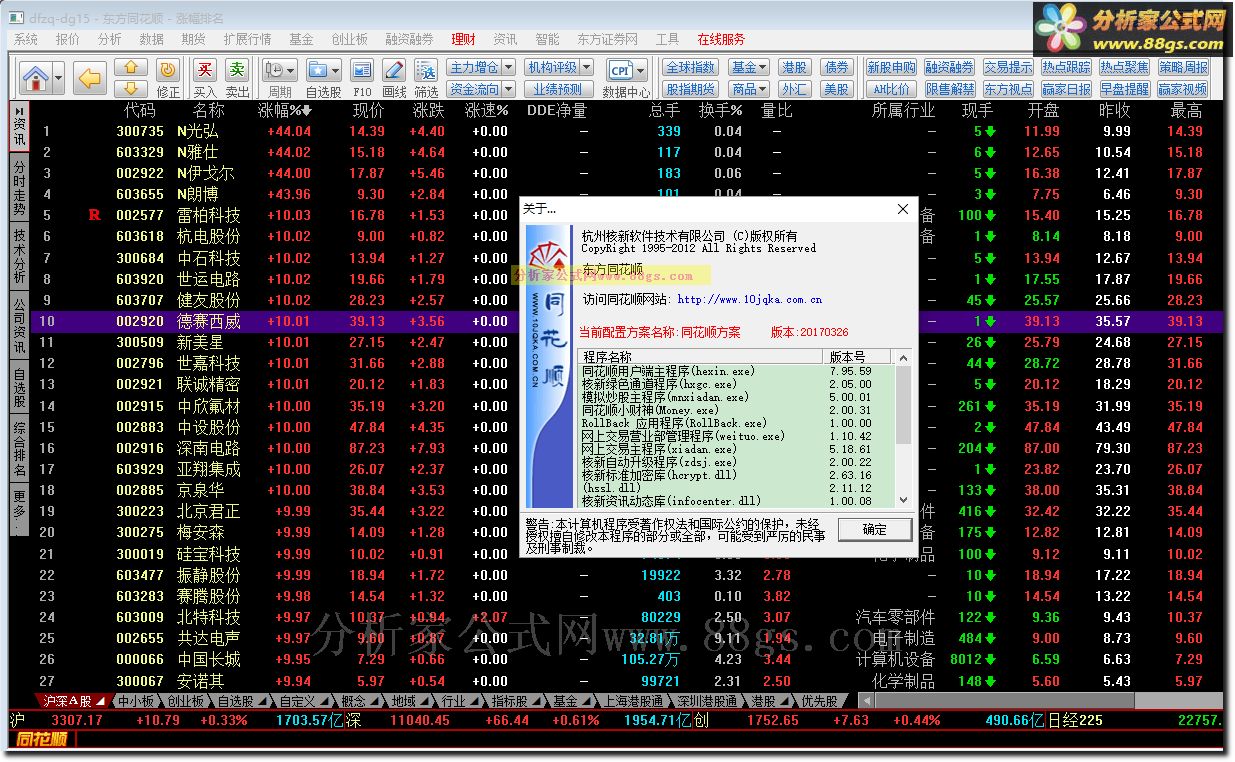Open the www.10jqka.com.cn link
1235x762 pixels.
click(749, 299)
